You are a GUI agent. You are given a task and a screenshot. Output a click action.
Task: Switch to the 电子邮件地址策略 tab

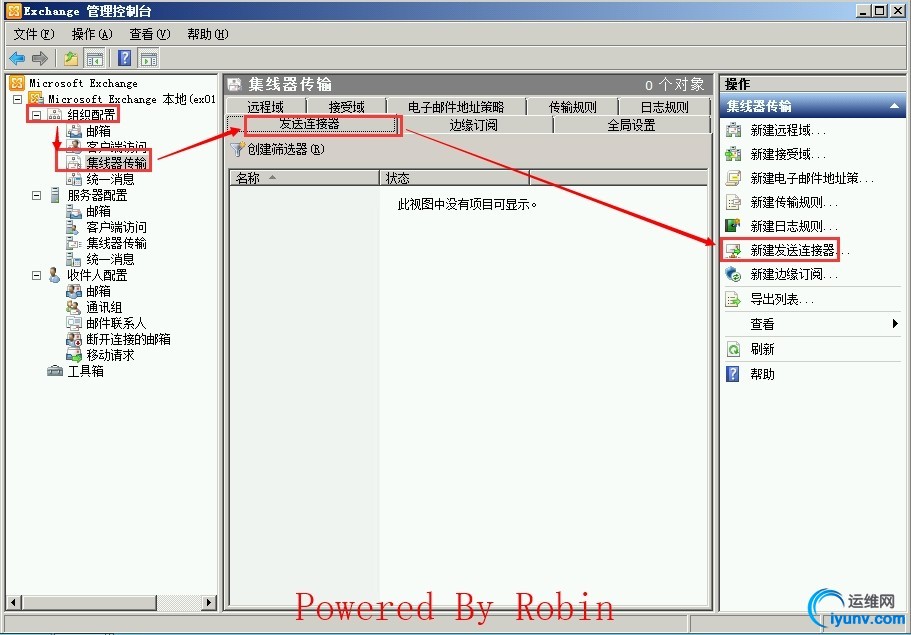456,107
